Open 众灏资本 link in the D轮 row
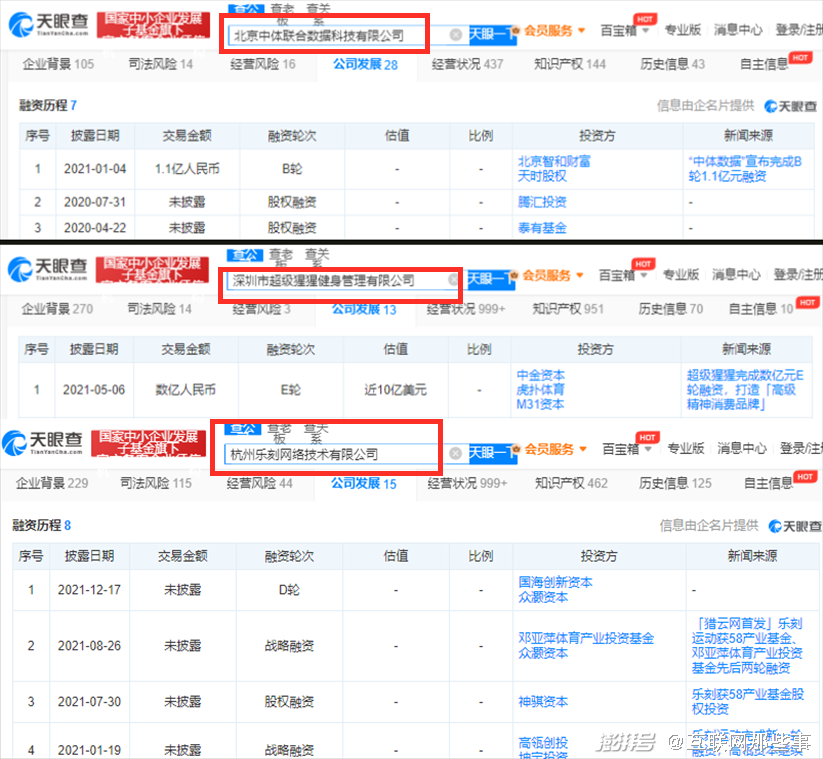 pyautogui.click(x=543, y=597)
